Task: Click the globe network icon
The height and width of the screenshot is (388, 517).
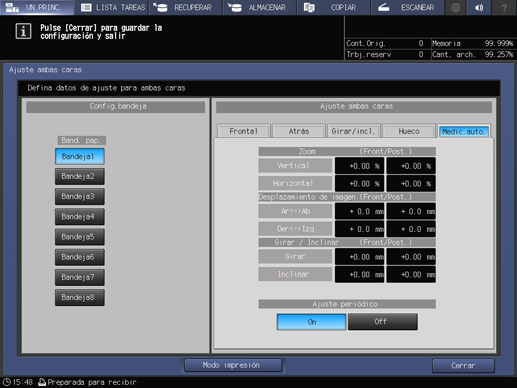Action: pyautogui.click(x=456, y=7)
